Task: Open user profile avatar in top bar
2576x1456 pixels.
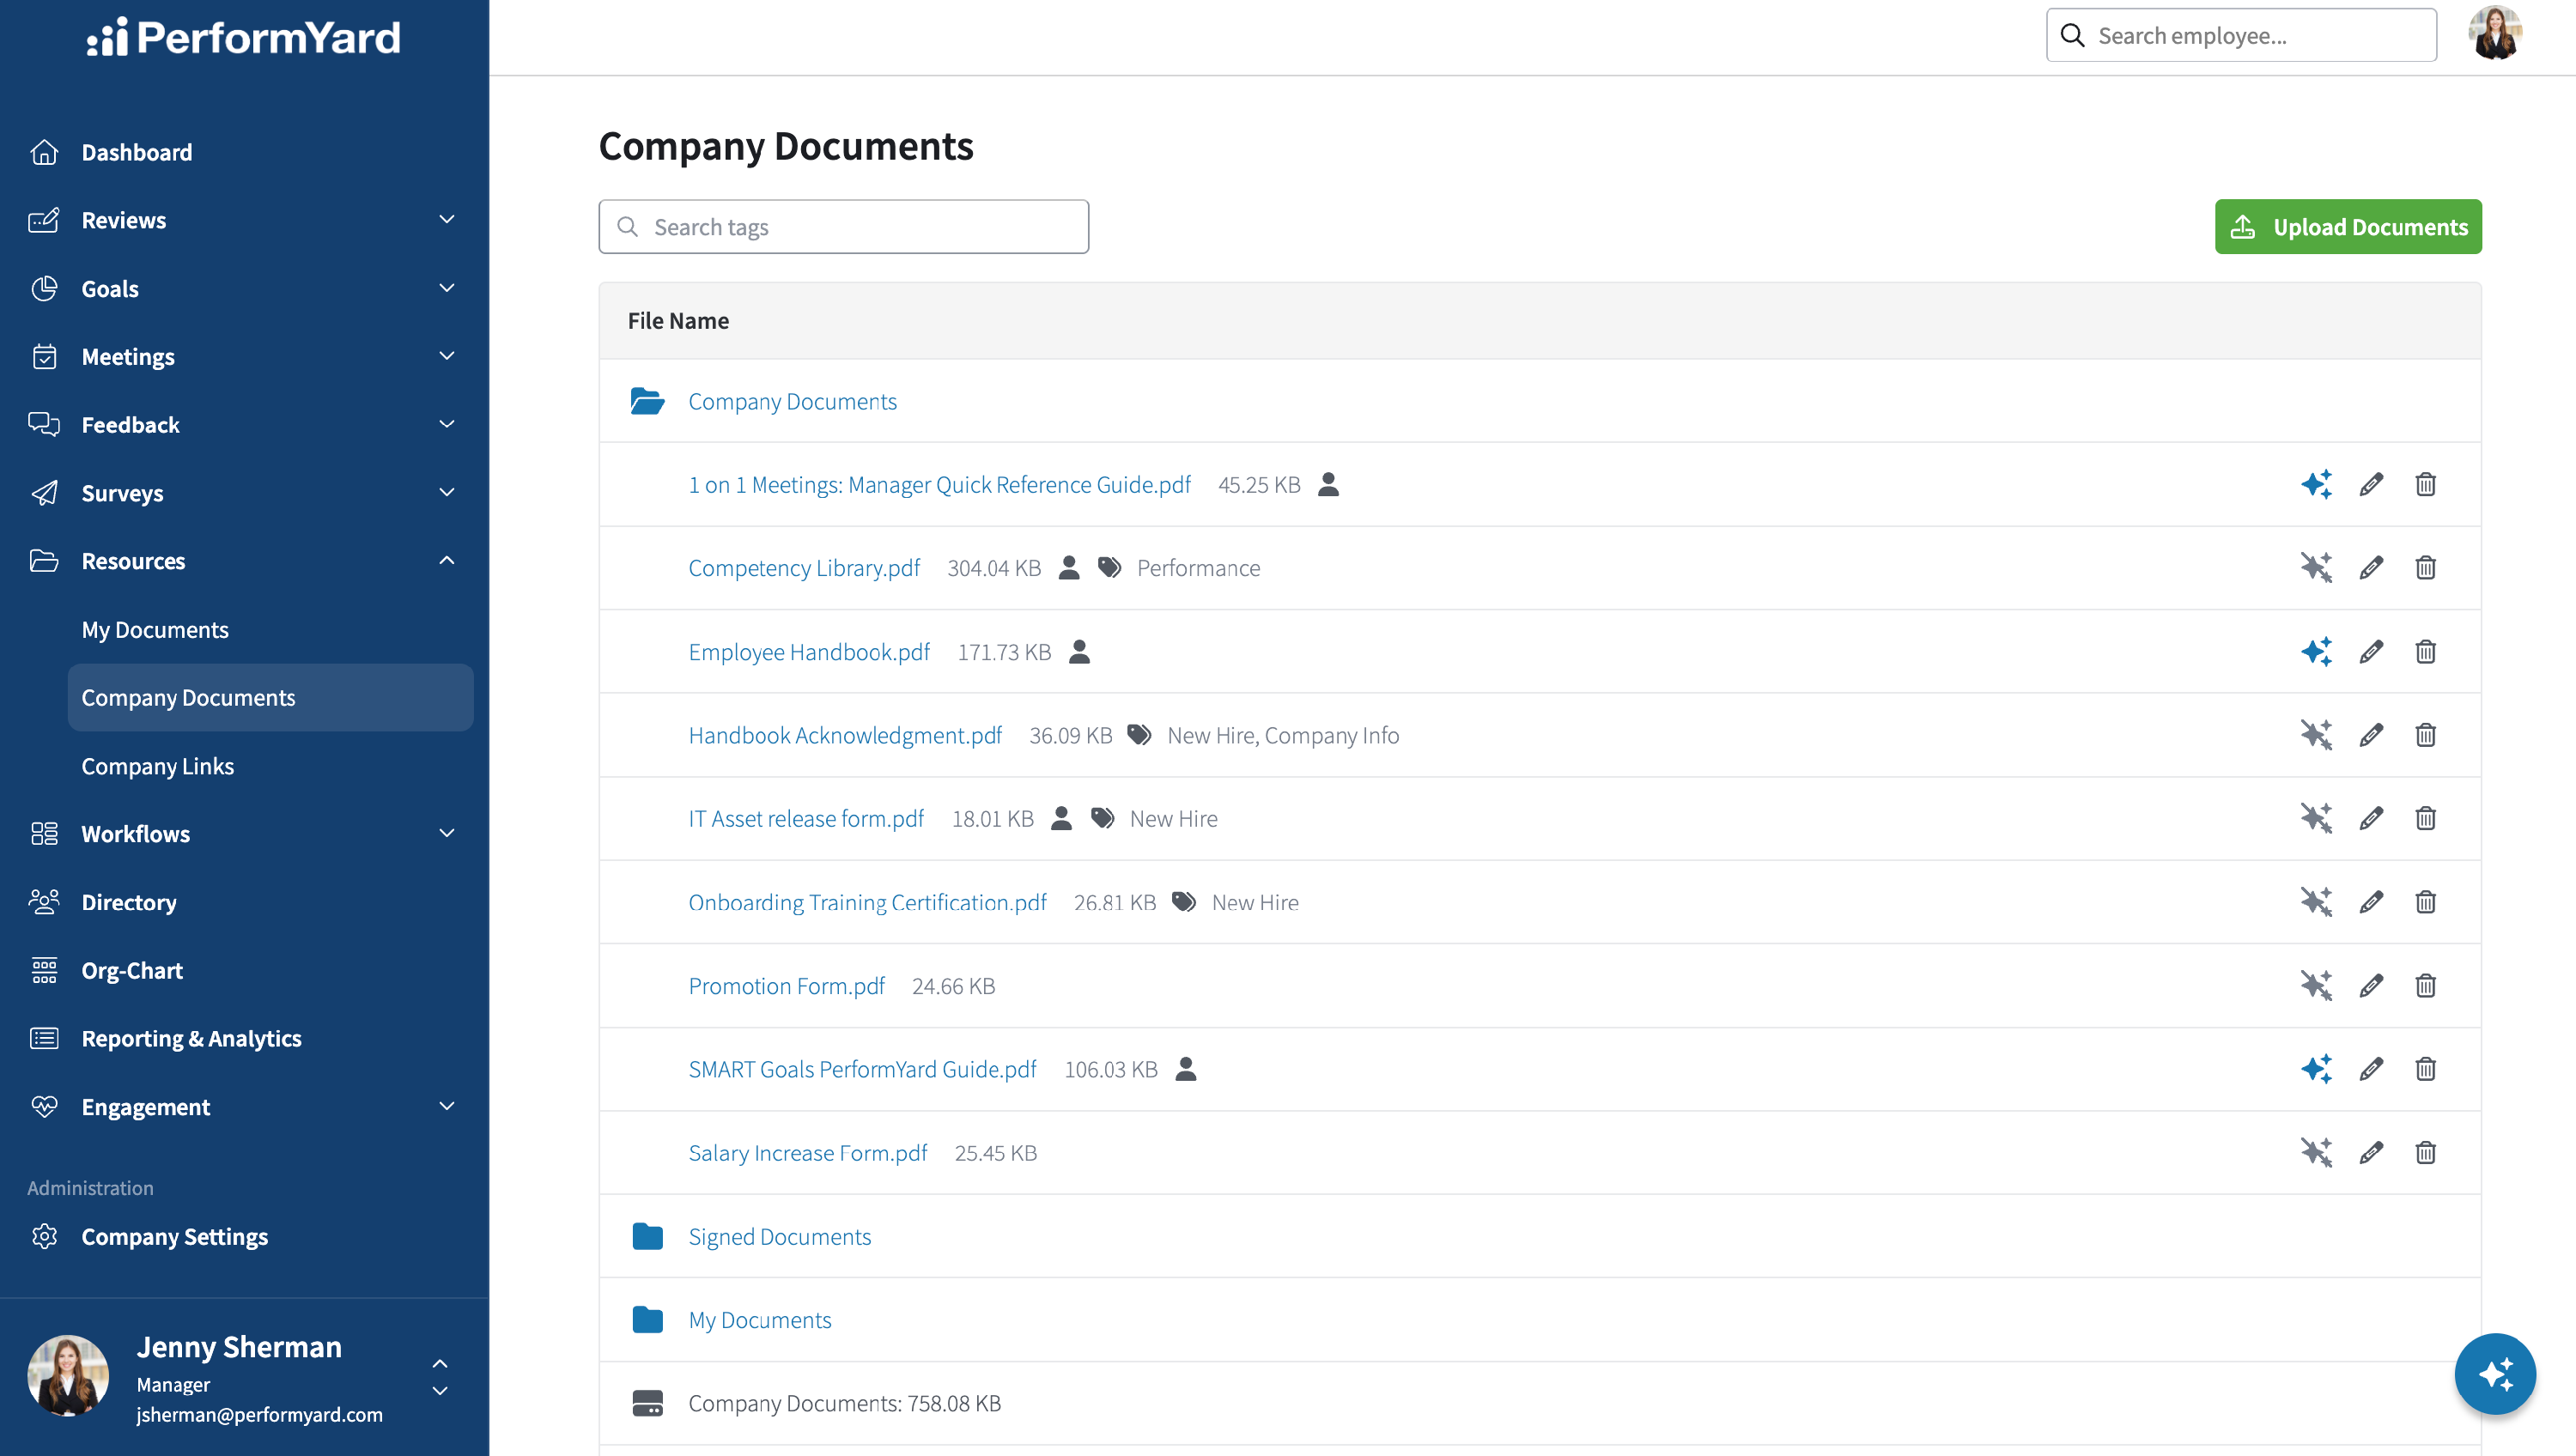Action: pyautogui.click(x=2495, y=36)
